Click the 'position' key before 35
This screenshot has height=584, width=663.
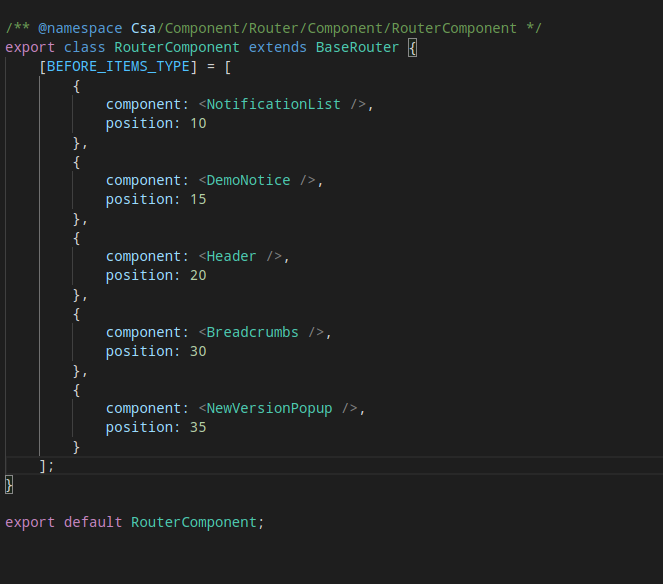tap(140, 428)
